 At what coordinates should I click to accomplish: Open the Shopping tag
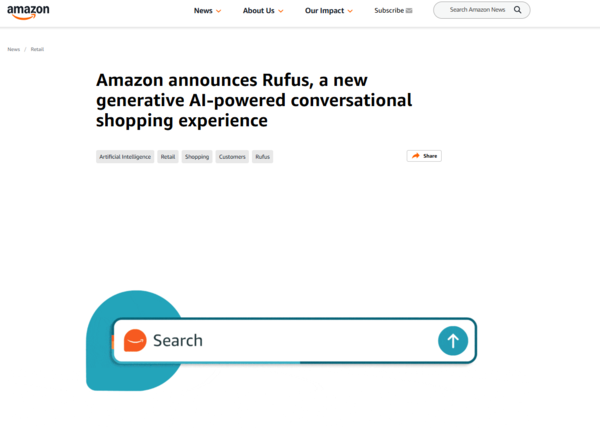click(197, 157)
